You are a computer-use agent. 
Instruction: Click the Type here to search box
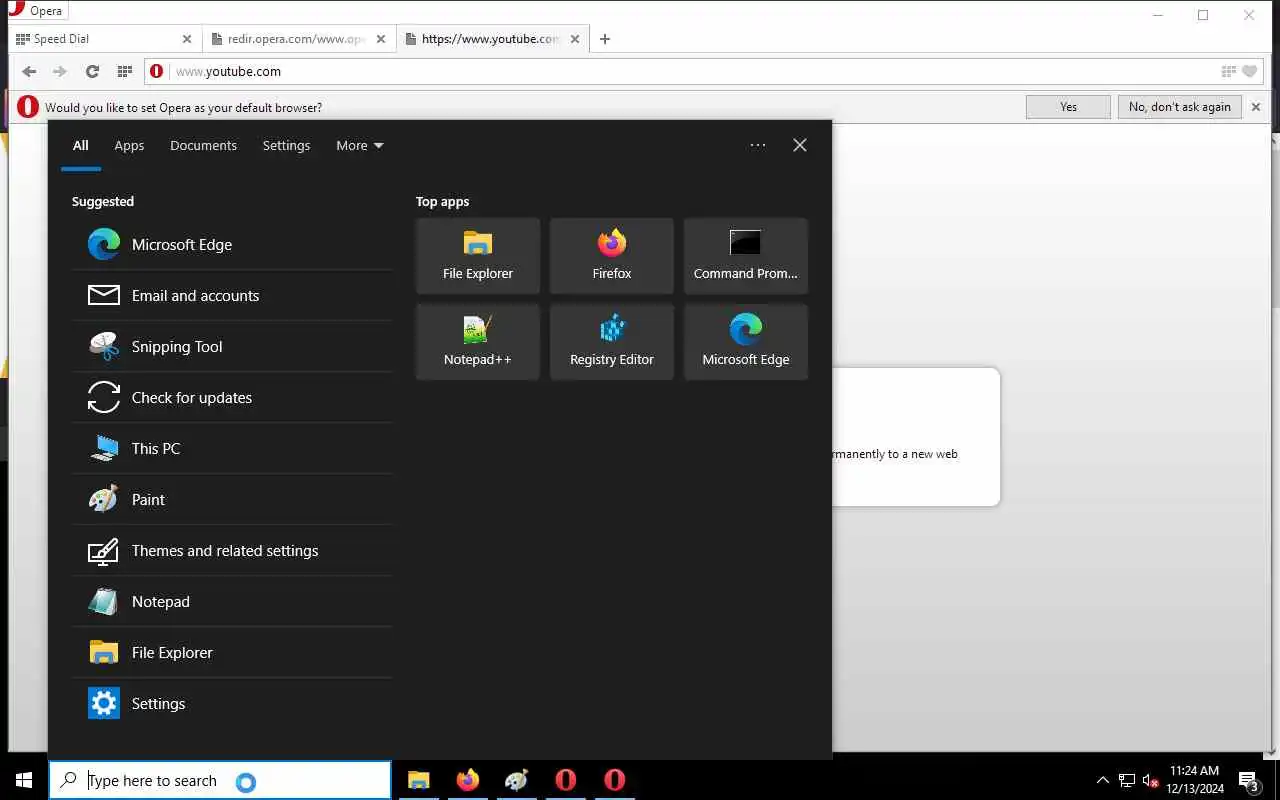[220, 780]
